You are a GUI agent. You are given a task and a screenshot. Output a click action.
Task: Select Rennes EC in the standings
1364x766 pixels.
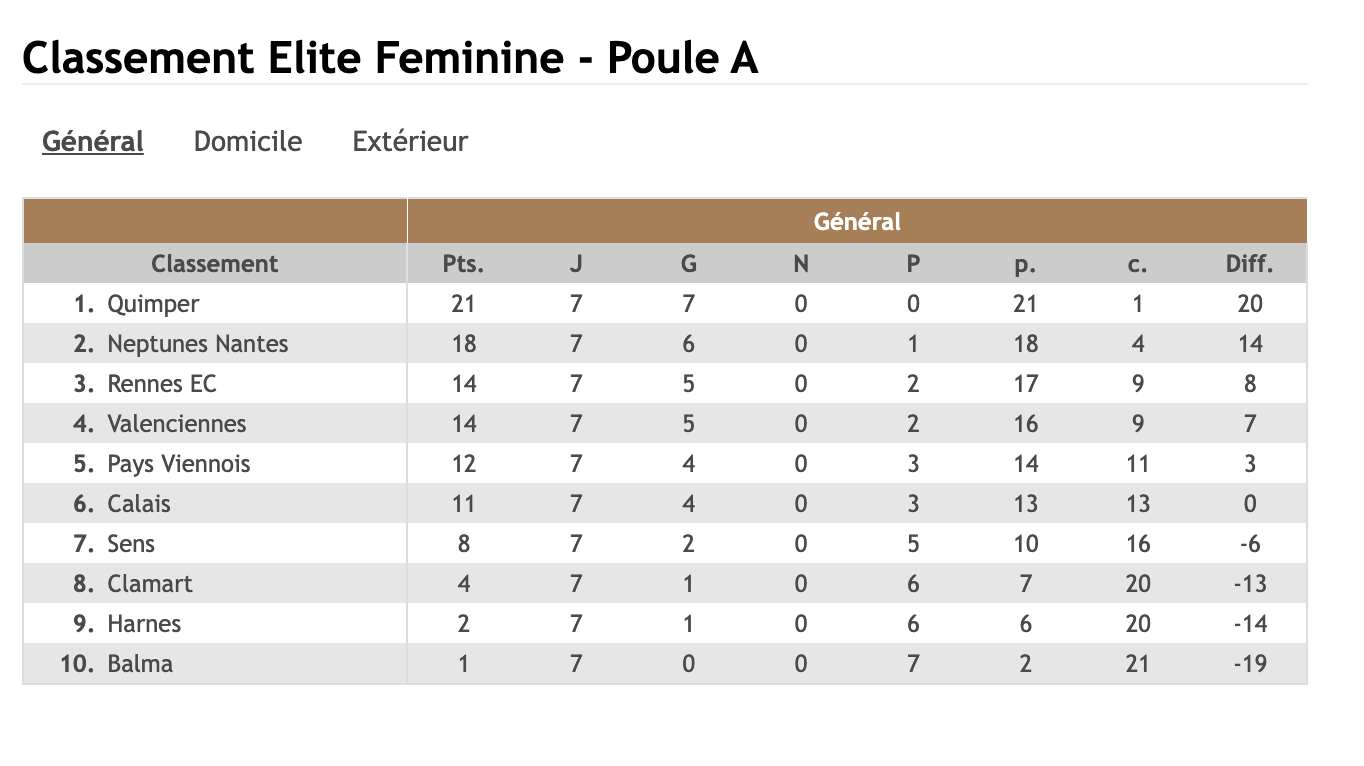pos(162,384)
